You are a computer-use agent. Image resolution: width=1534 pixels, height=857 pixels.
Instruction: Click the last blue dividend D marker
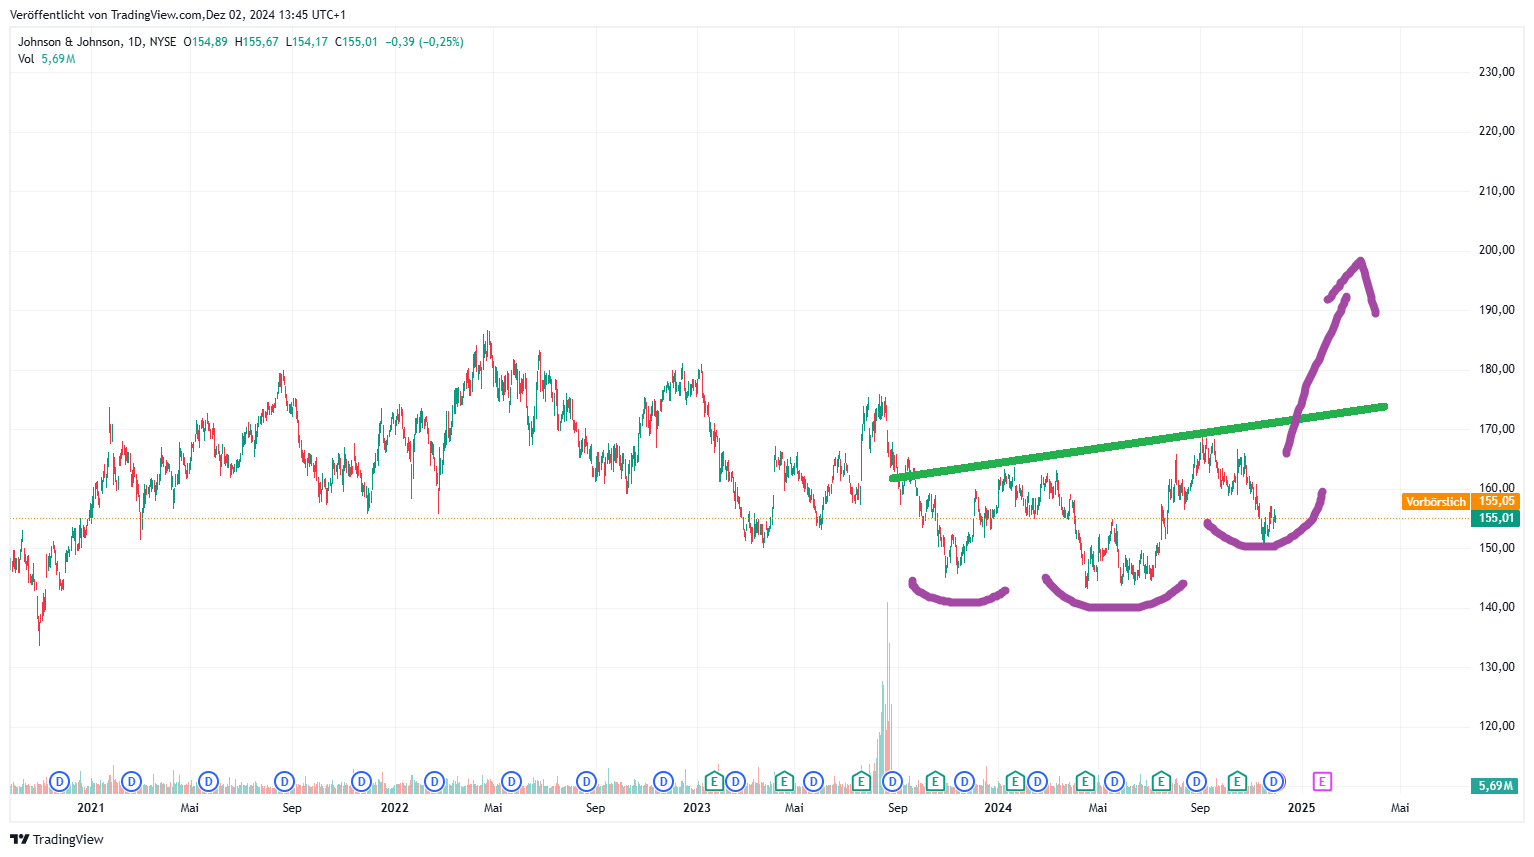pos(1273,781)
